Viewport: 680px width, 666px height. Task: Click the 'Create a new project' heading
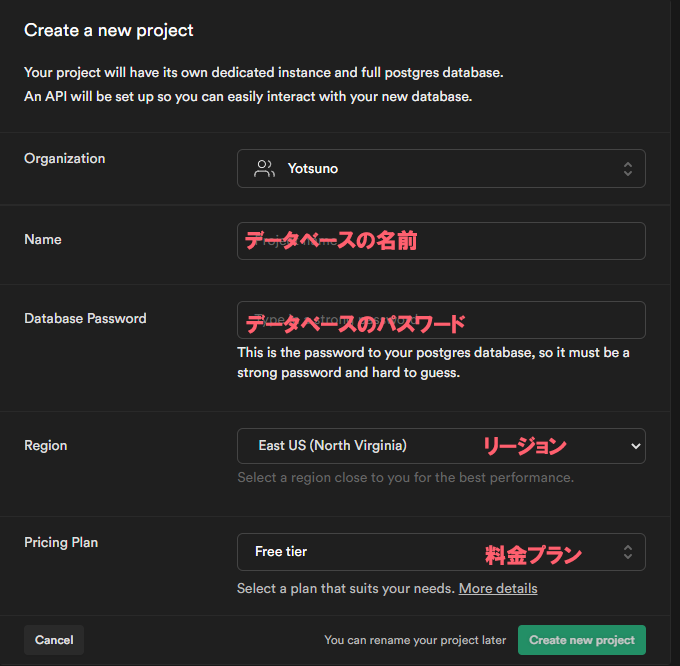click(109, 30)
